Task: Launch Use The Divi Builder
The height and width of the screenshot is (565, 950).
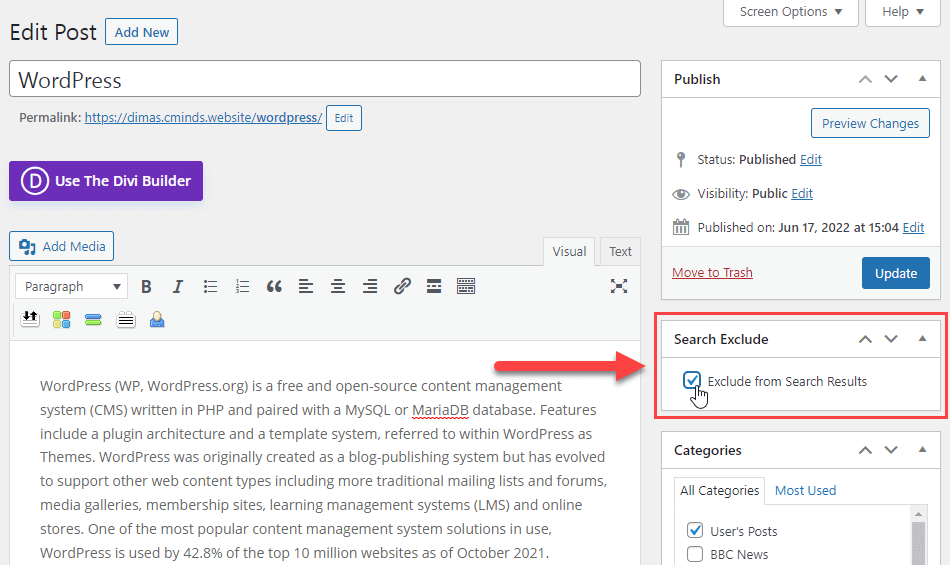Action: 106,181
